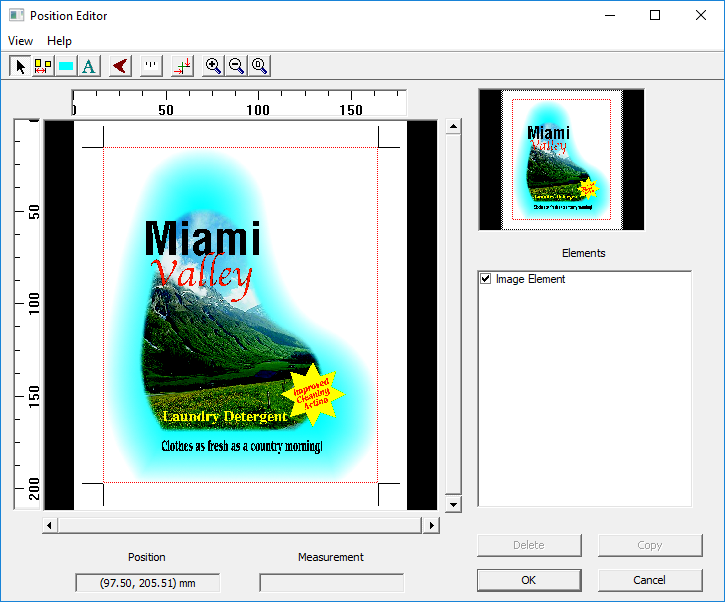Zoom out with the minus magnifier
This screenshot has width=725, height=602.
[236, 66]
